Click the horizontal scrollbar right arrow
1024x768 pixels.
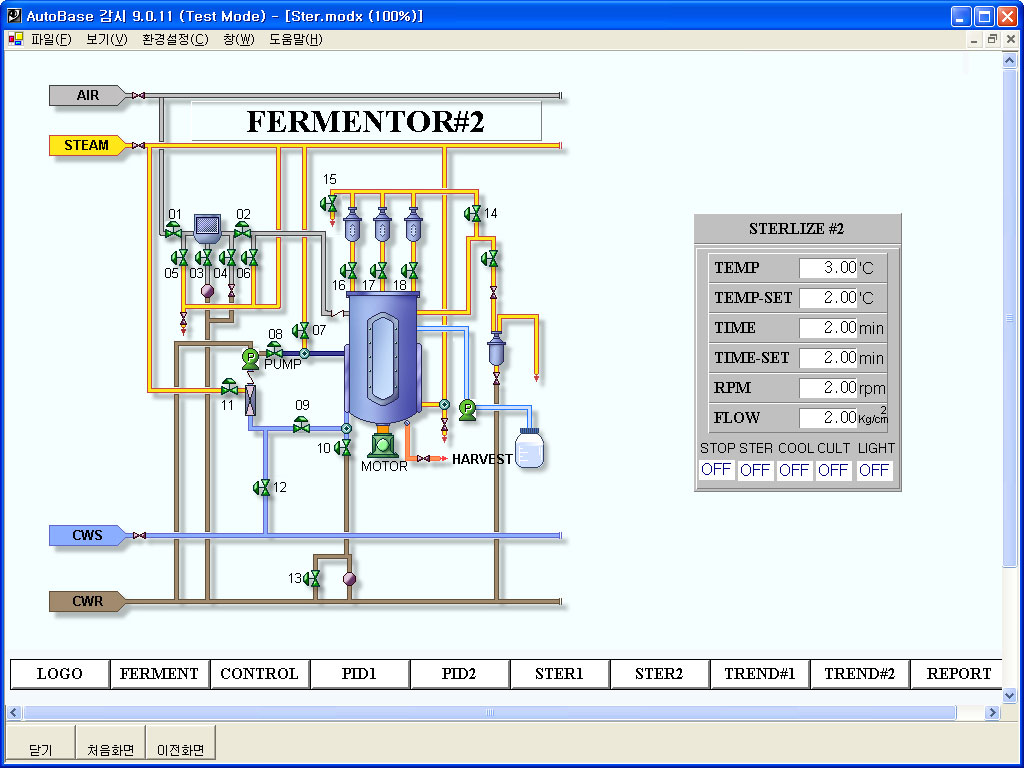[992, 713]
